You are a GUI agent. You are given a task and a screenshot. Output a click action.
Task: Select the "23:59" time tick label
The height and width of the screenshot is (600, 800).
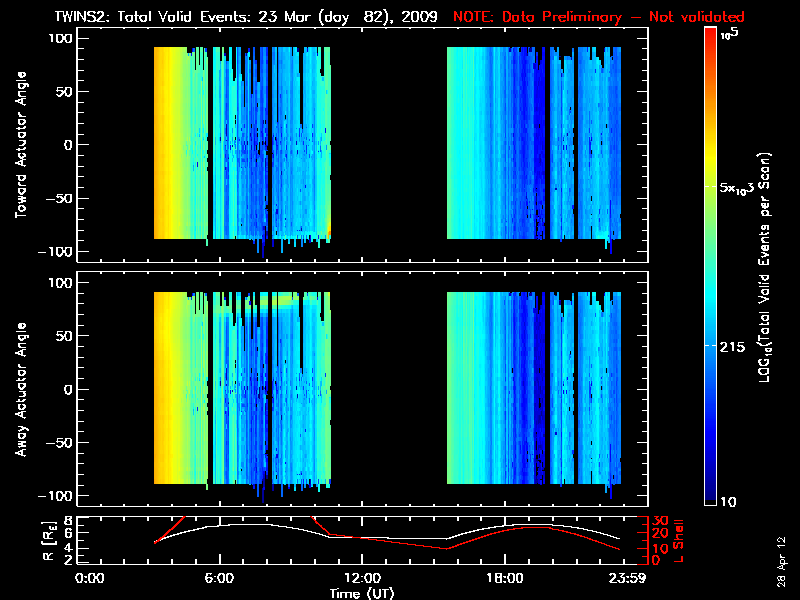pyautogui.click(x=630, y=578)
